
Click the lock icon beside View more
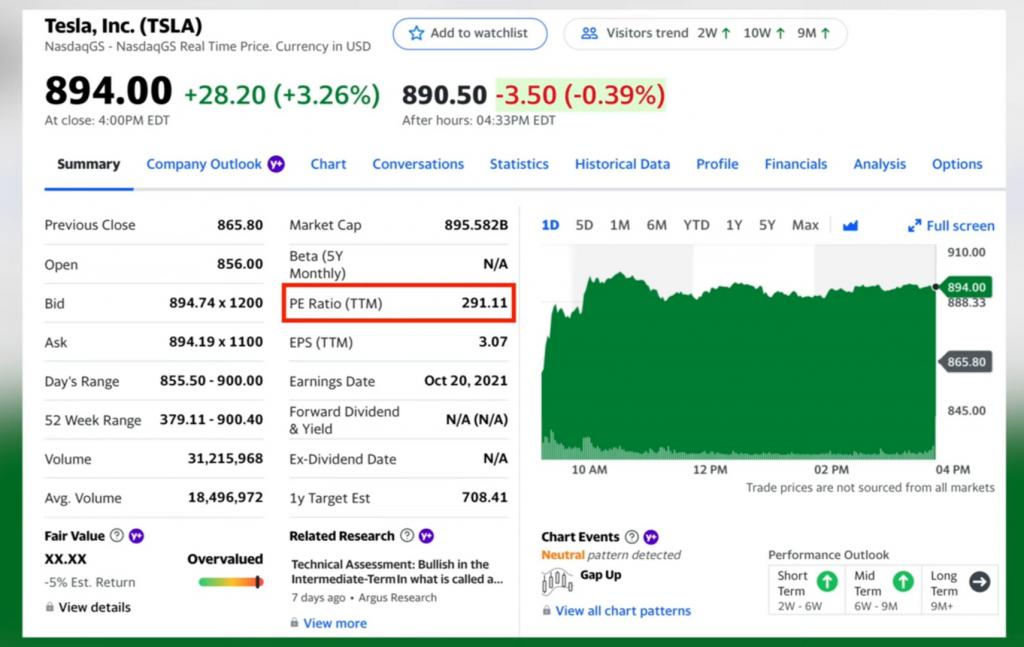click(x=295, y=623)
